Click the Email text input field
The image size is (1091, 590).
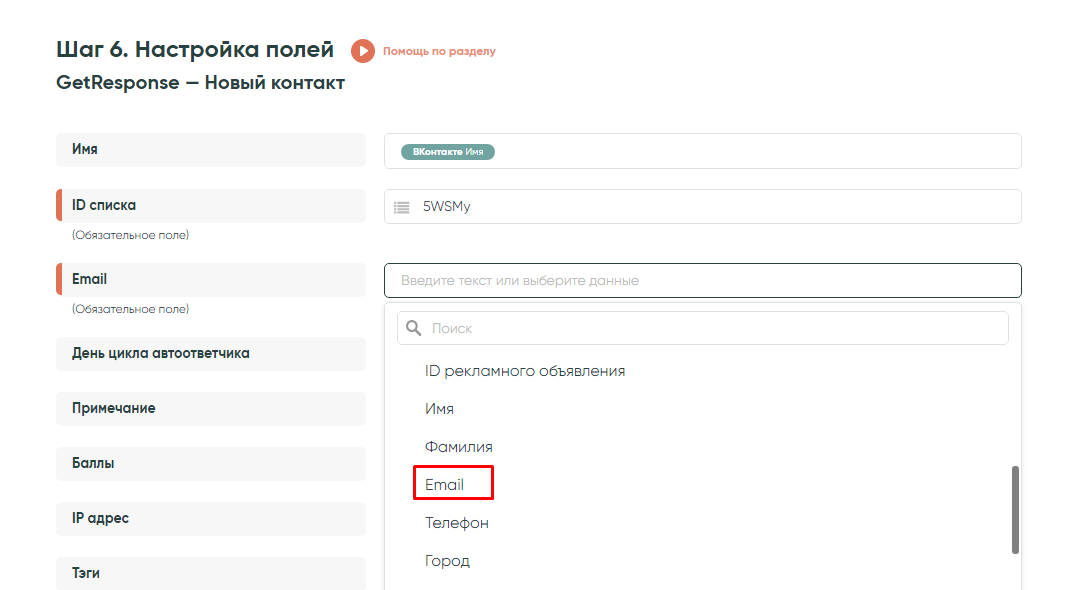tap(702, 281)
